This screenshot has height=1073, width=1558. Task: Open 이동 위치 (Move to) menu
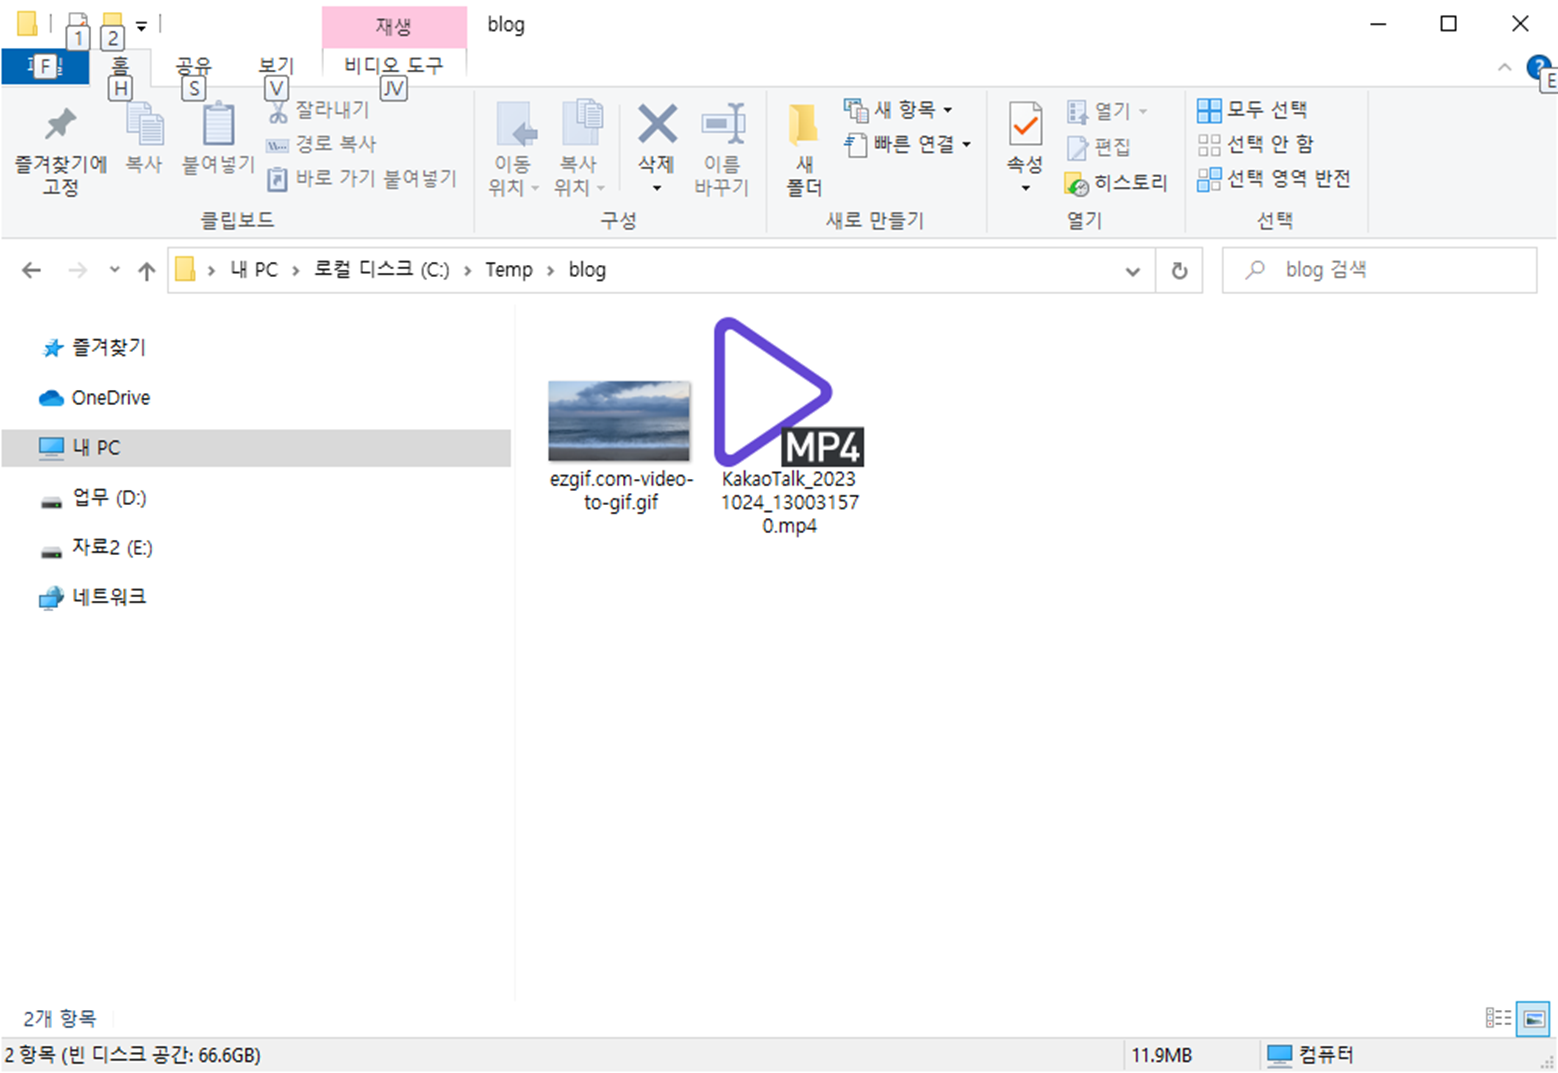514,148
